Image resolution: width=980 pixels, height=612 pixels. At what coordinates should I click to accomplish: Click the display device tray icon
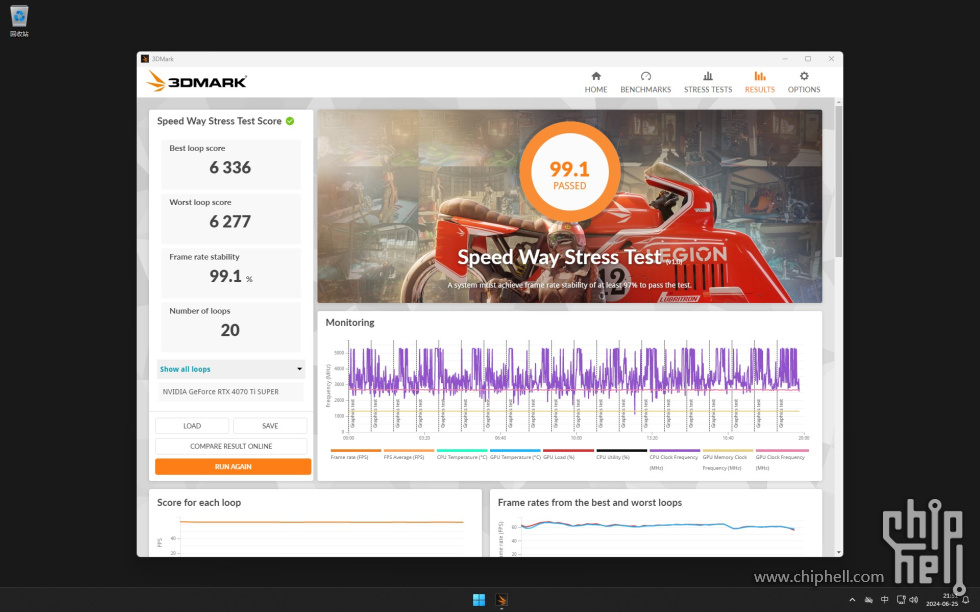pos(901,600)
